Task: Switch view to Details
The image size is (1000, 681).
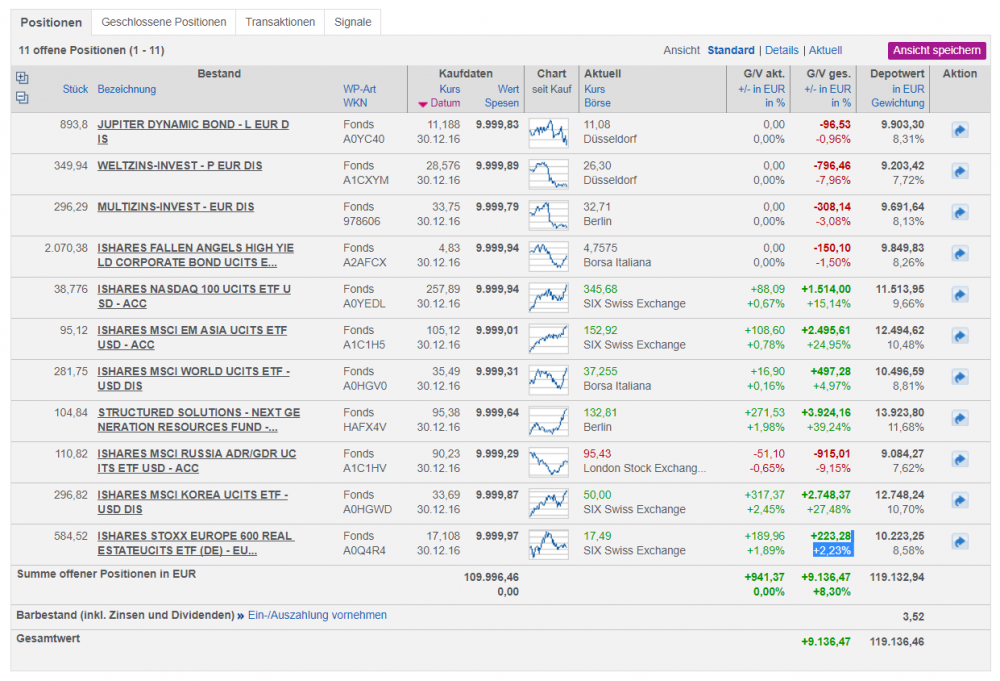Action: (x=782, y=50)
